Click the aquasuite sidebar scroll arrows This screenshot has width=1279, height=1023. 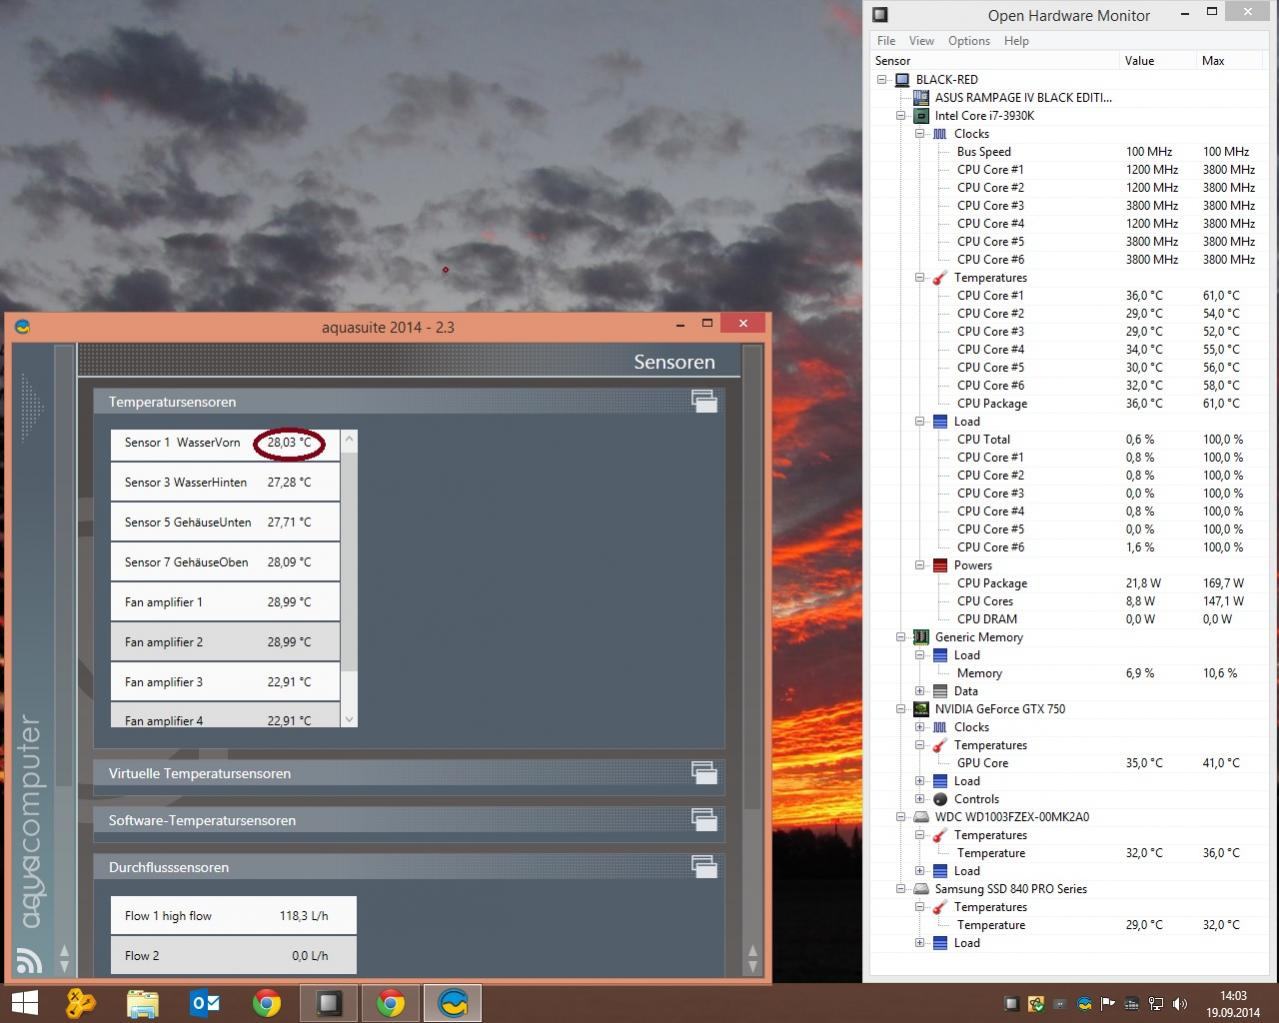coord(64,959)
